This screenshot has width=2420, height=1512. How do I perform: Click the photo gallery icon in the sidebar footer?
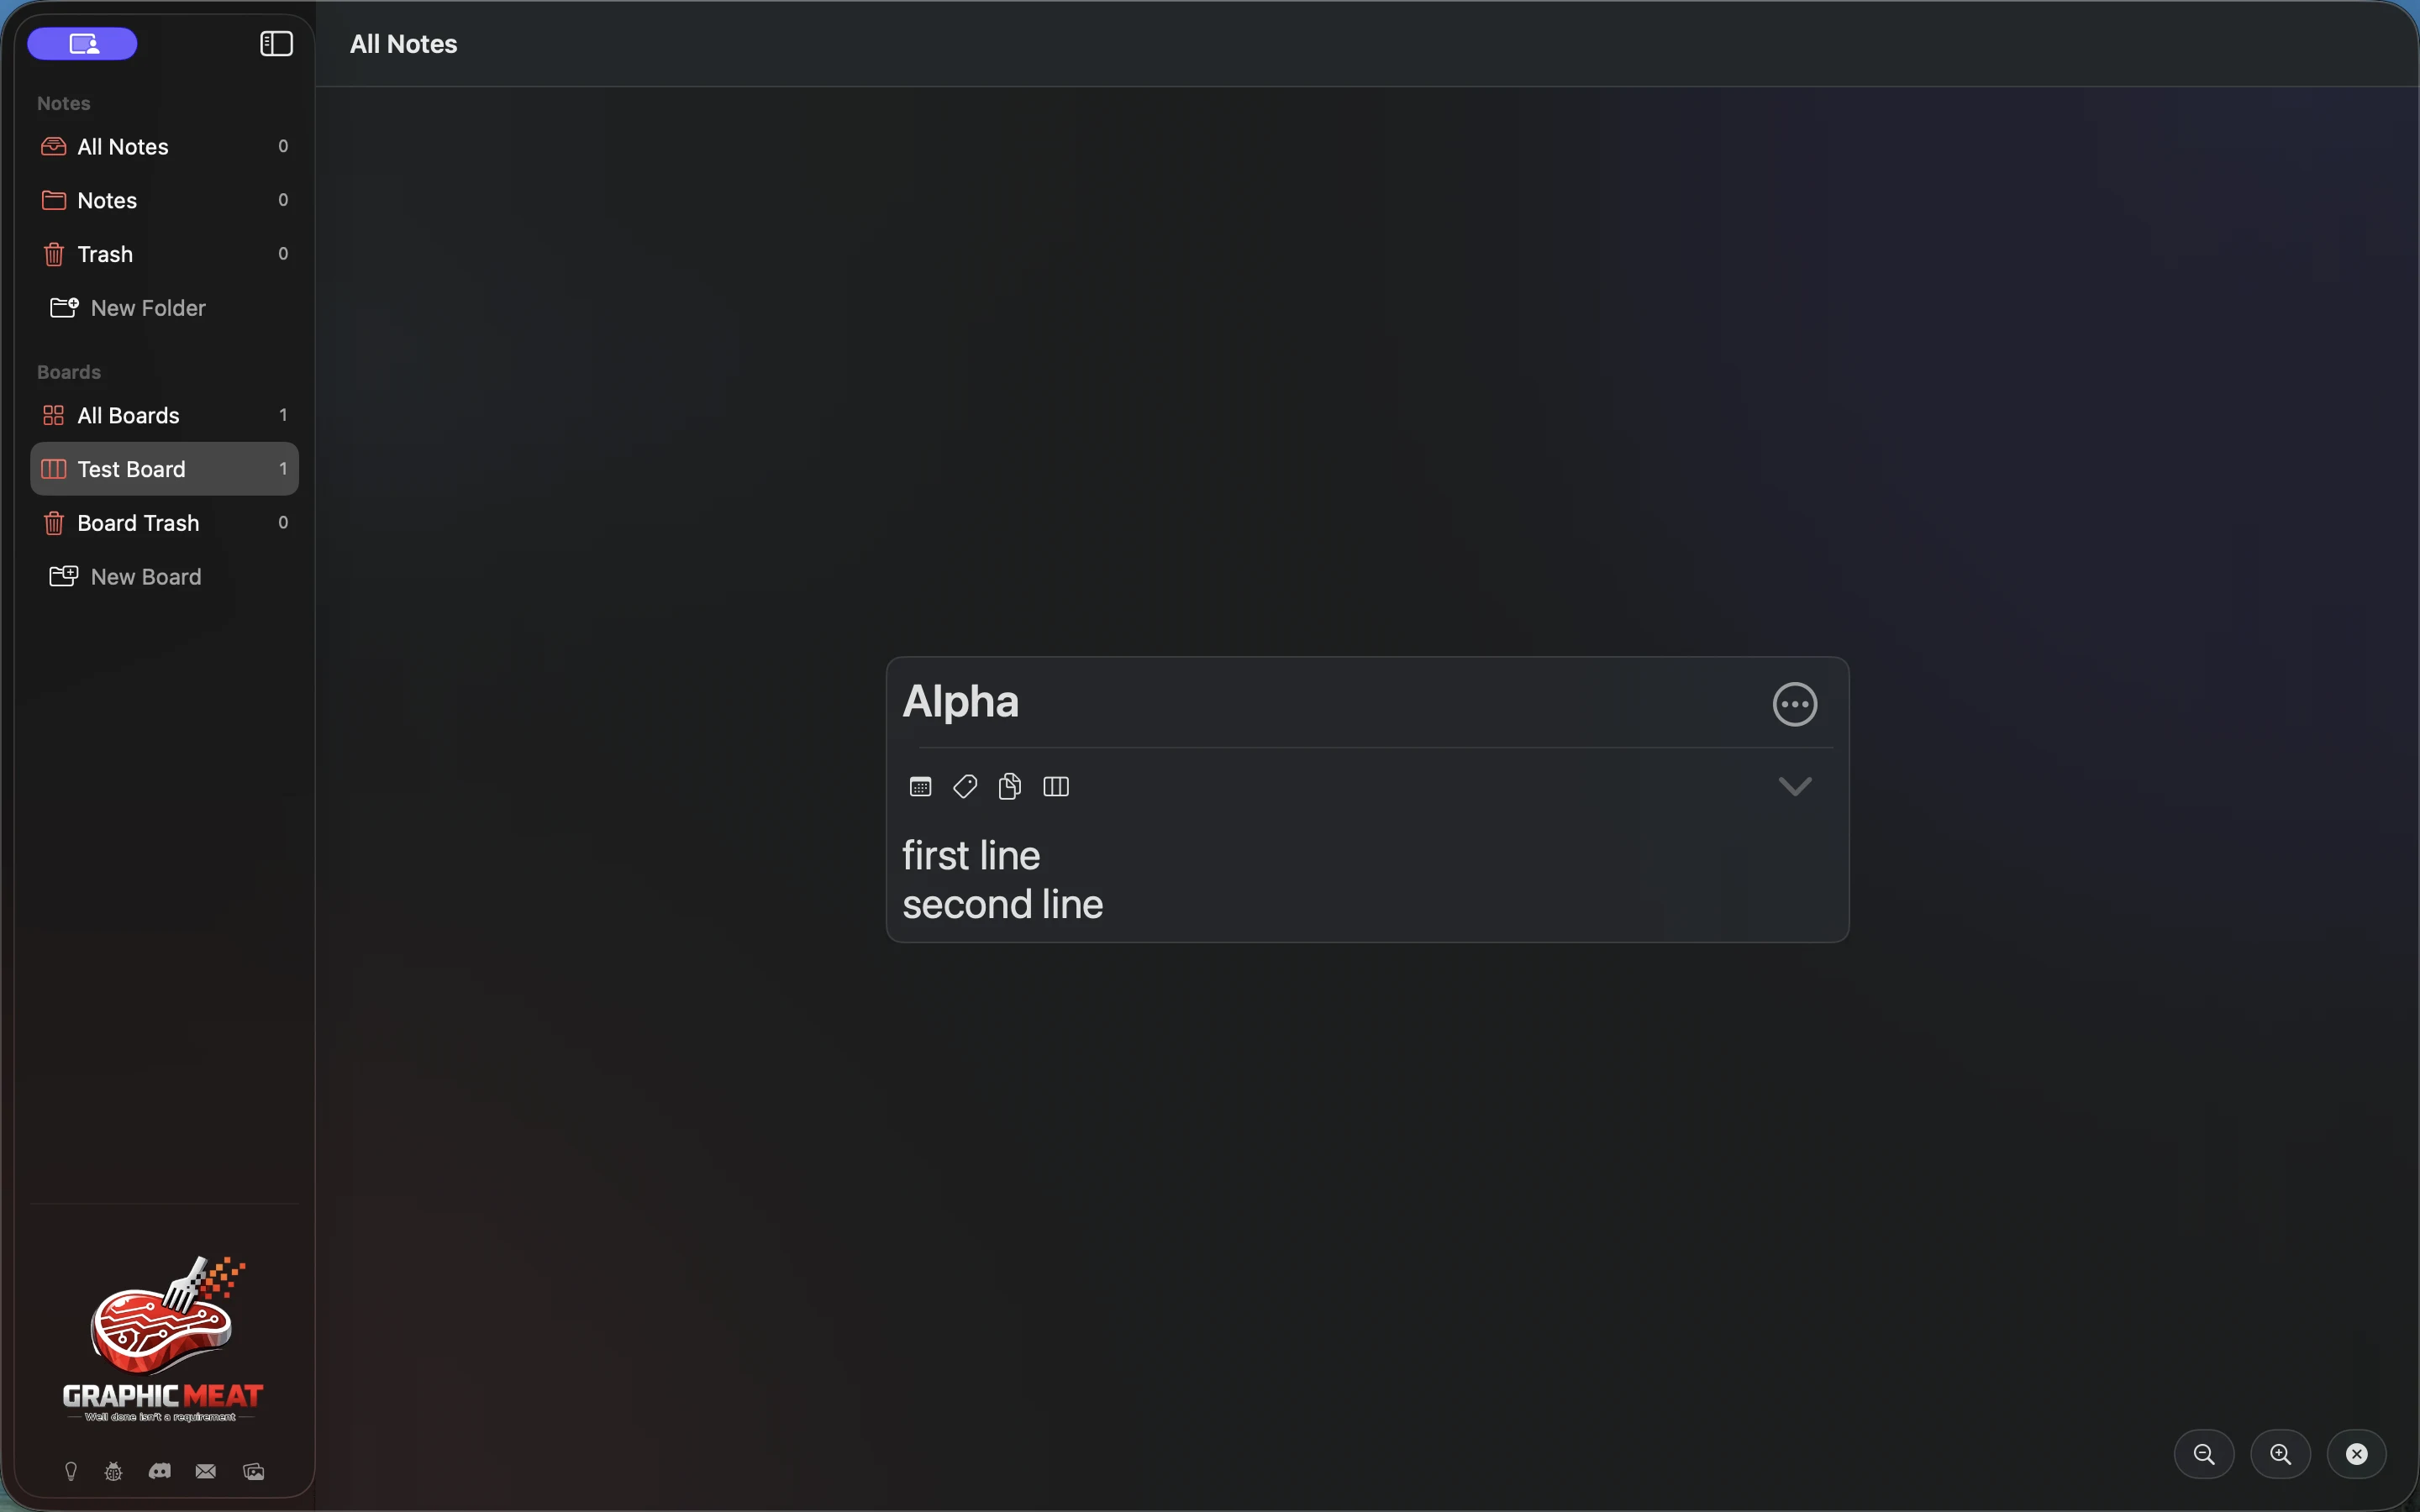point(254,1472)
